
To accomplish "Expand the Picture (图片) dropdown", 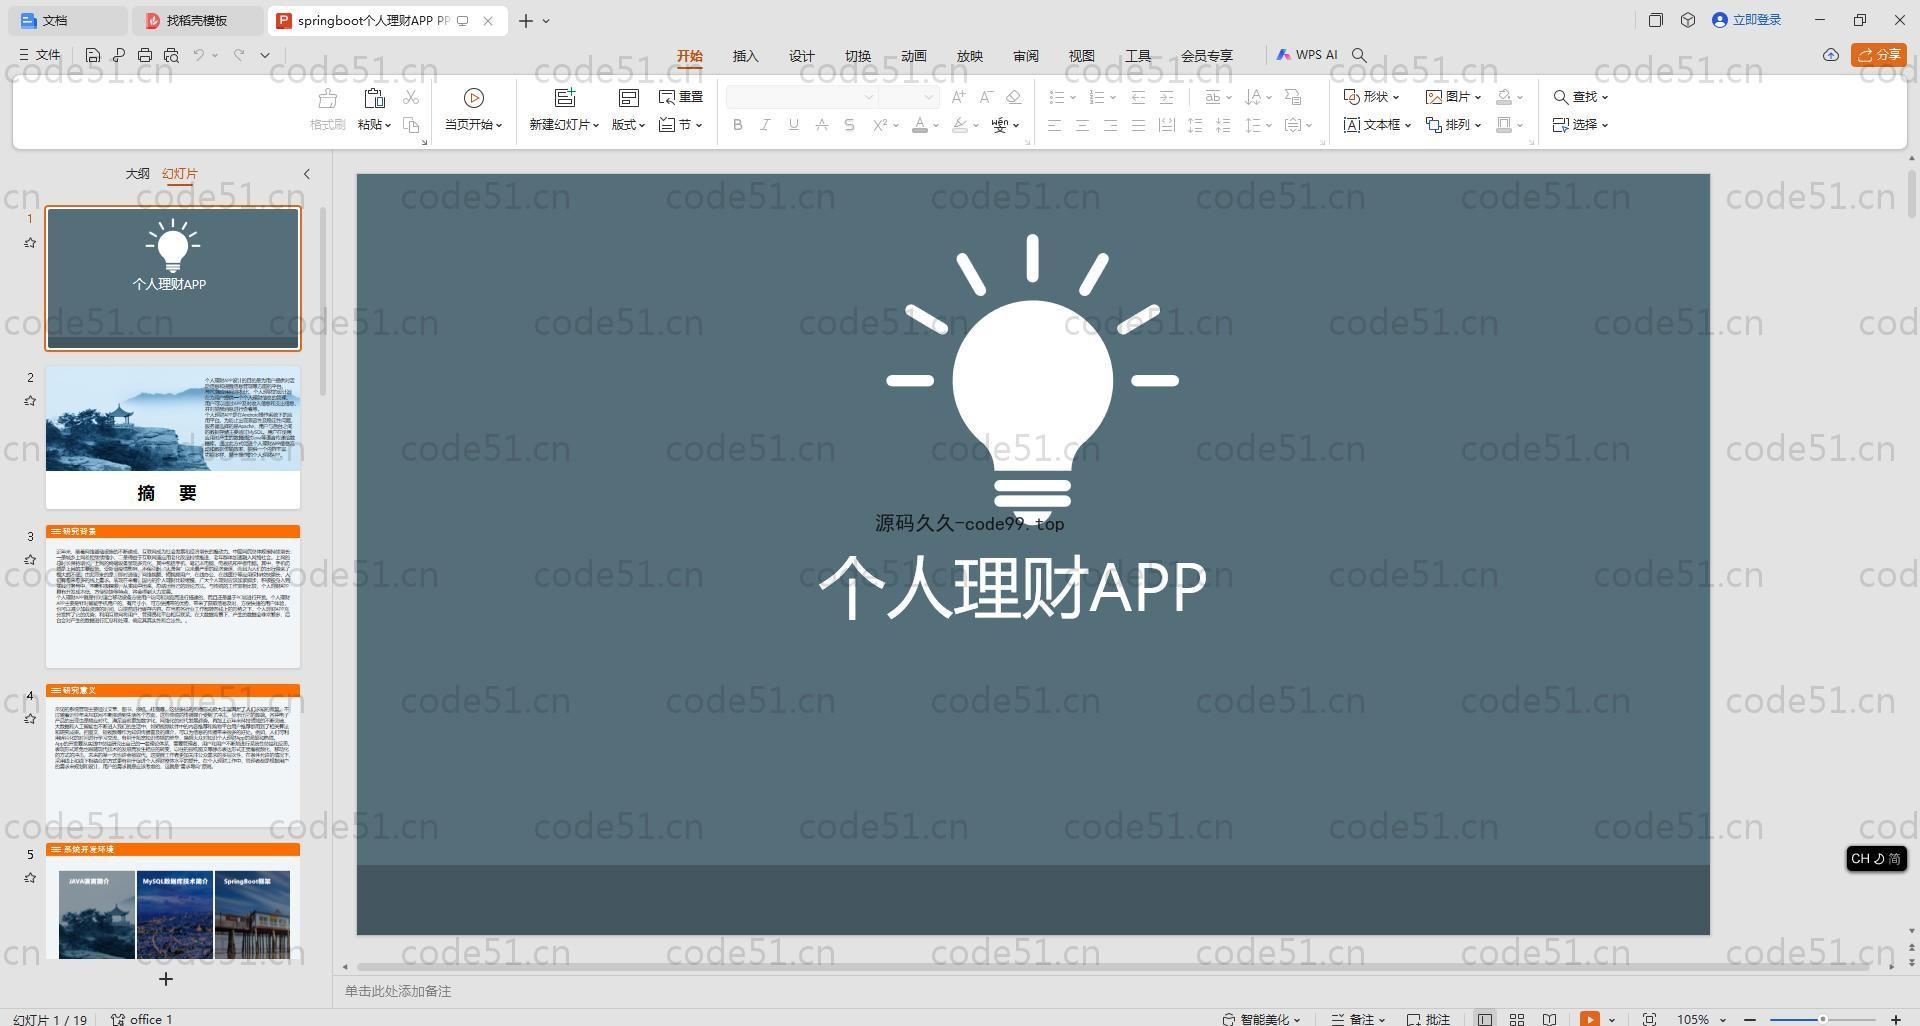I will click(x=1453, y=97).
